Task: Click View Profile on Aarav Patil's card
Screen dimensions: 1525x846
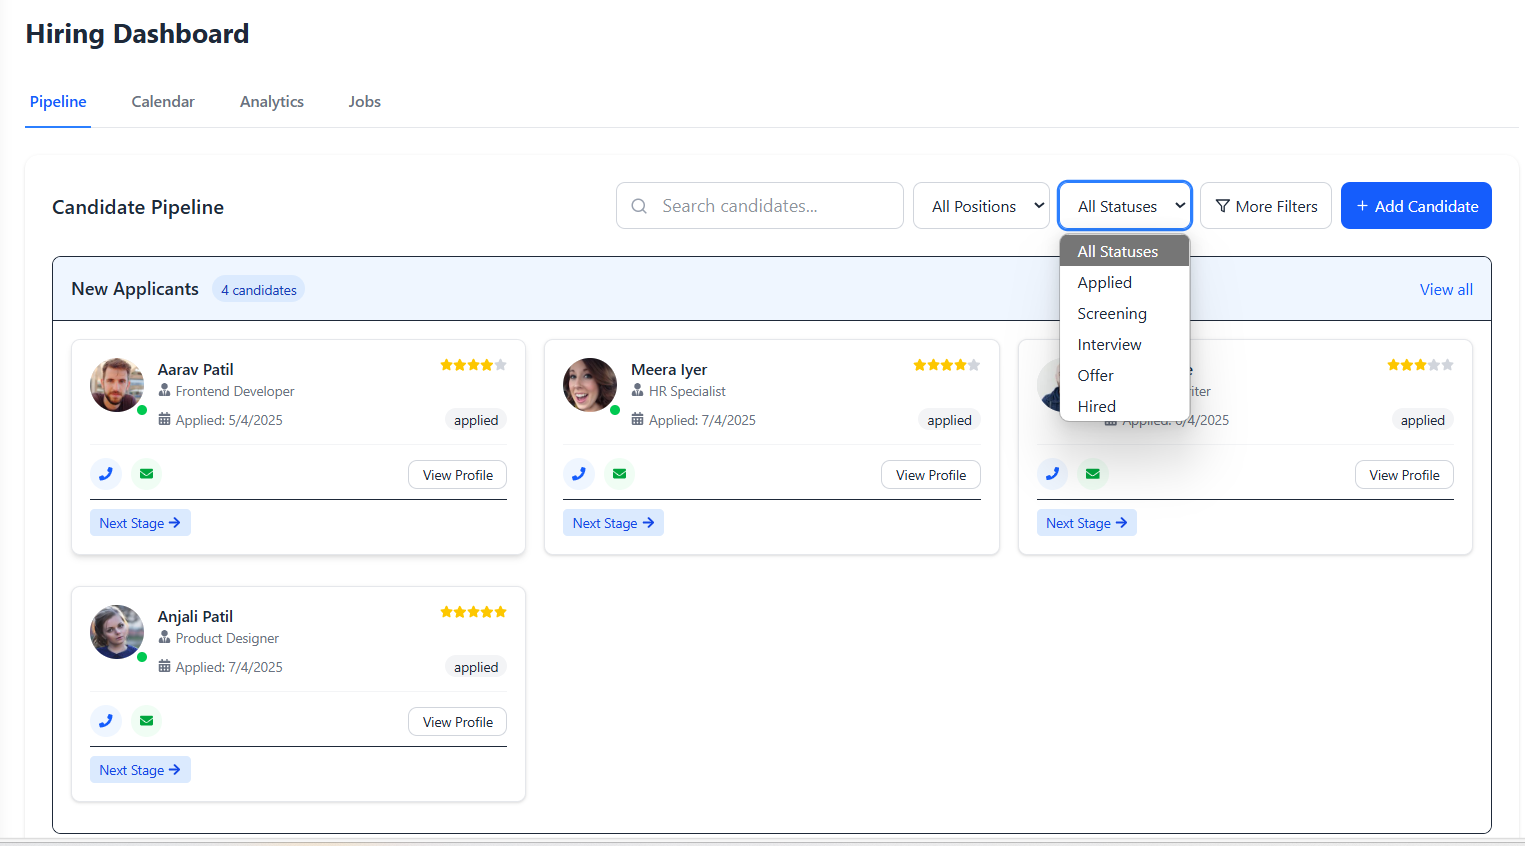Action: (x=457, y=474)
